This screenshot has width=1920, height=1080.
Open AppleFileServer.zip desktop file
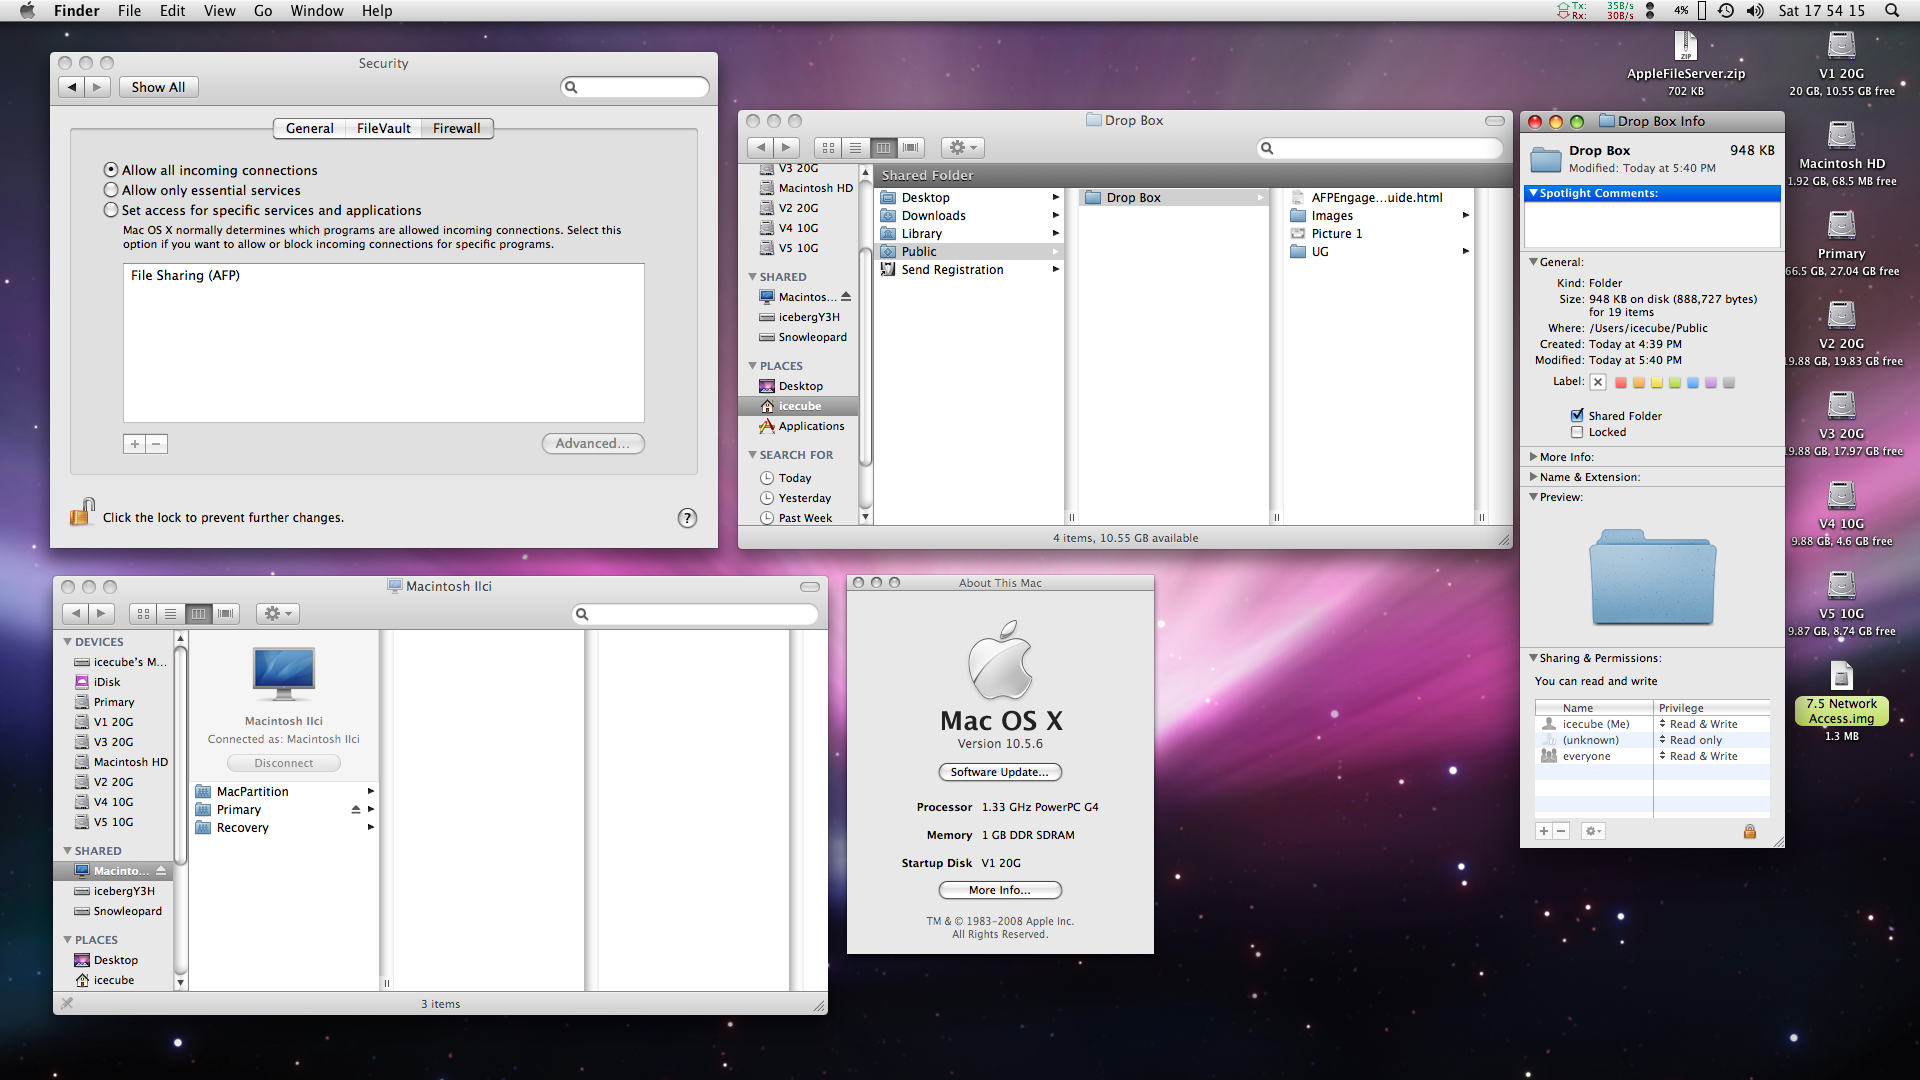1685,48
